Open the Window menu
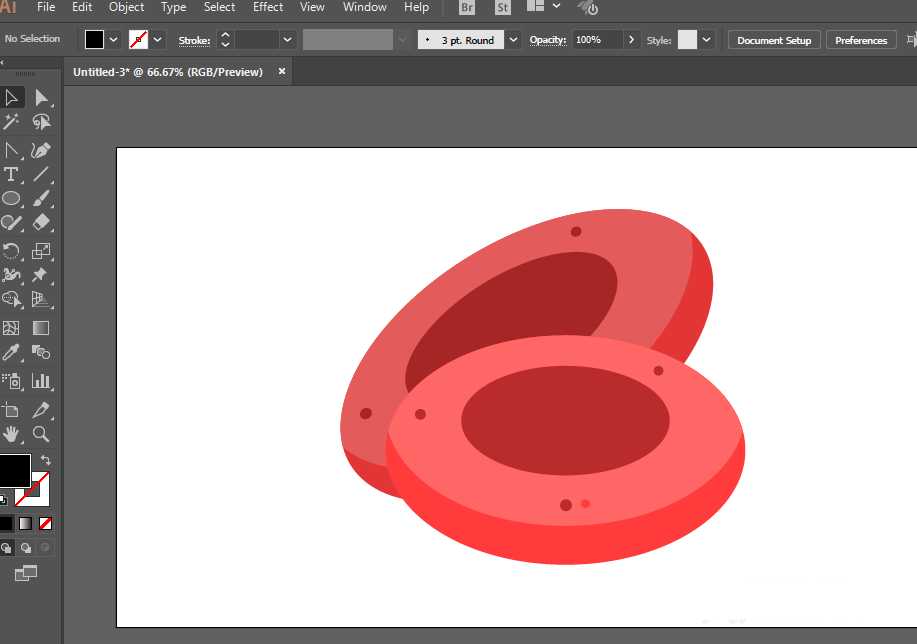 [364, 8]
